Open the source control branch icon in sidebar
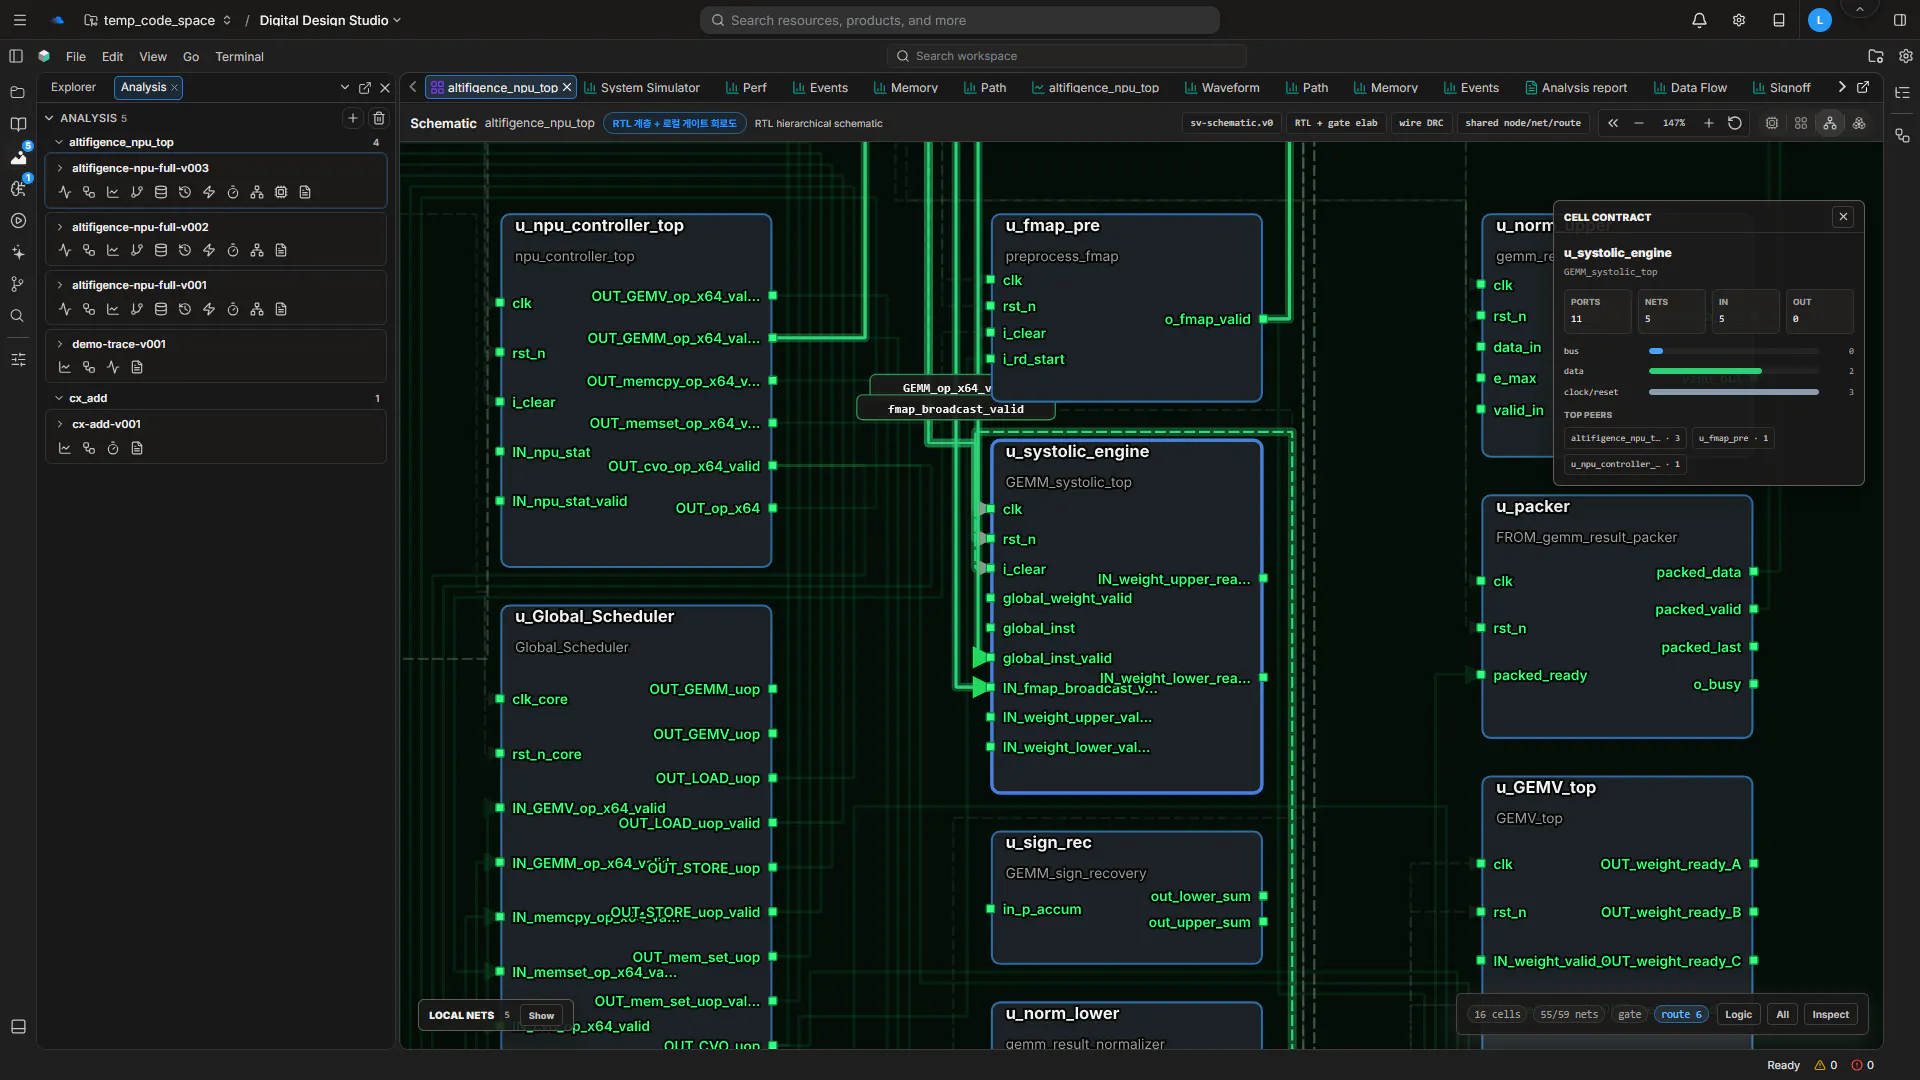 click(x=18, y=285)
